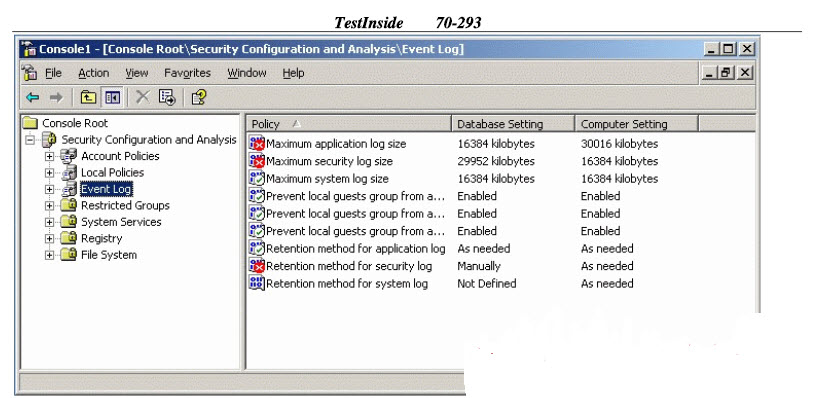Open the File menu

53,73
